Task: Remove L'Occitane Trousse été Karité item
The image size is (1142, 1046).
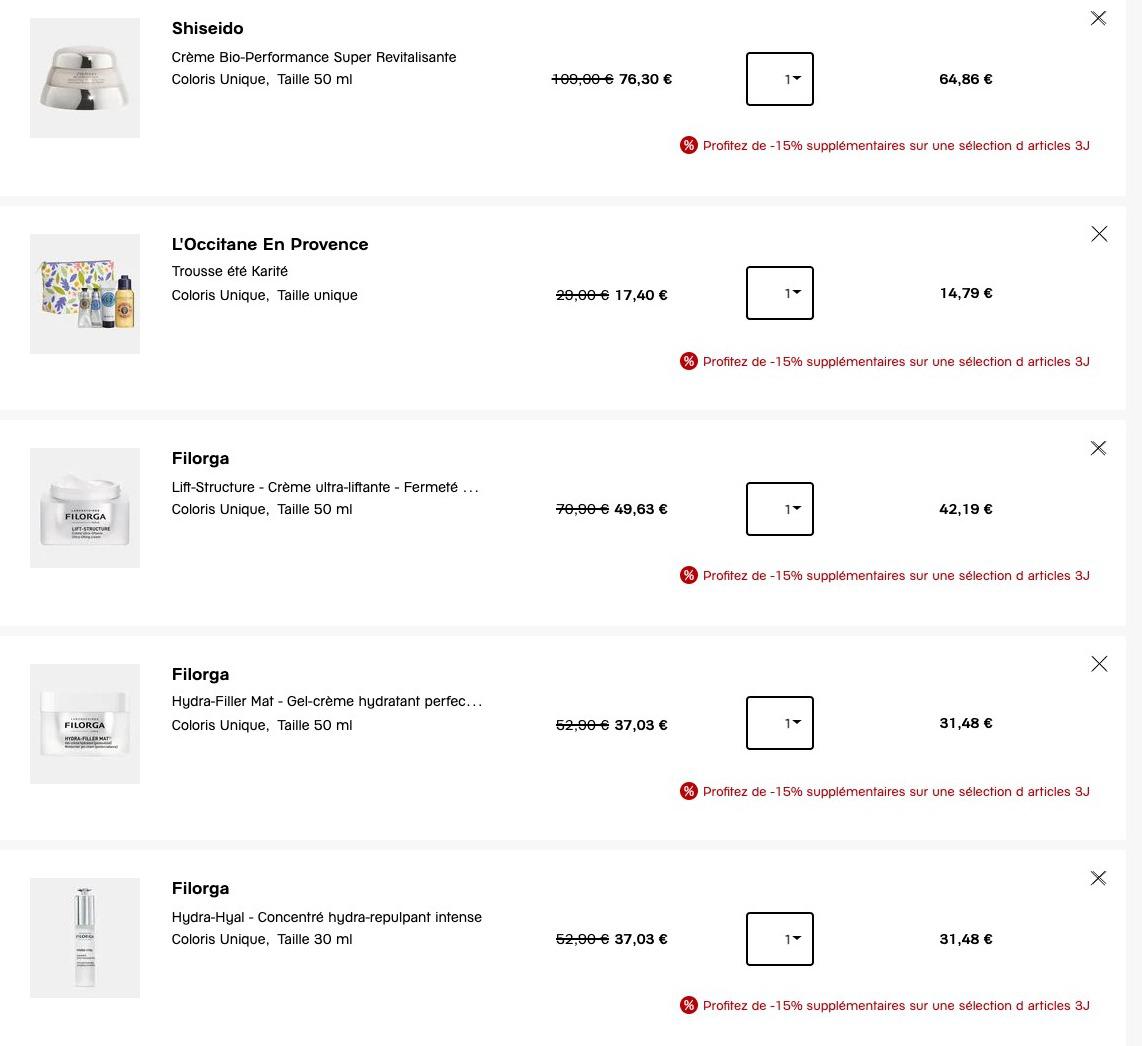Action: click(1099, 234)
